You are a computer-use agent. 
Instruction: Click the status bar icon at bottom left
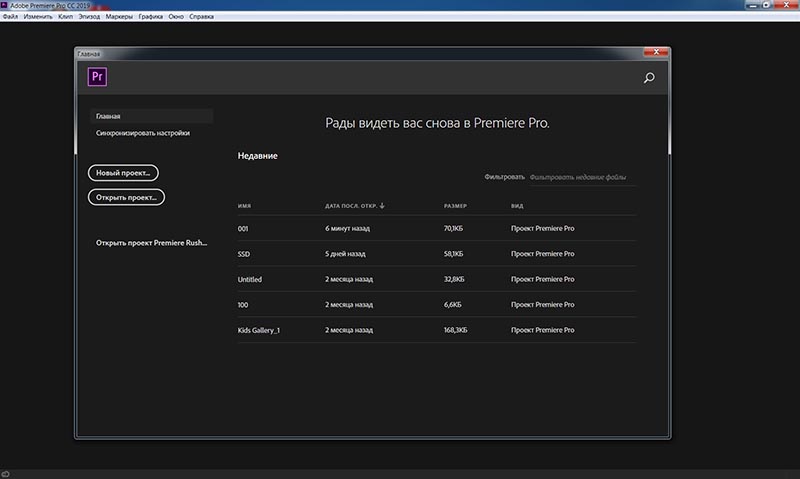6,474
